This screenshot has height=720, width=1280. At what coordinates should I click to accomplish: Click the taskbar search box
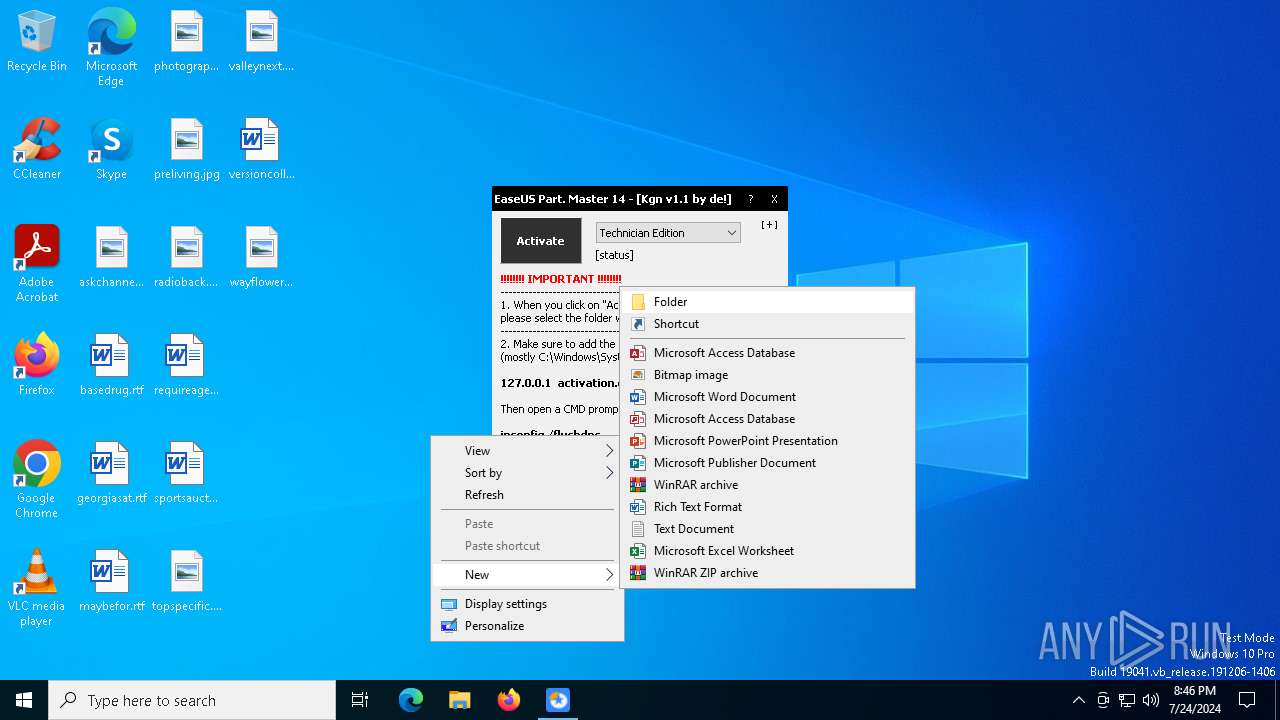[192, 700]
